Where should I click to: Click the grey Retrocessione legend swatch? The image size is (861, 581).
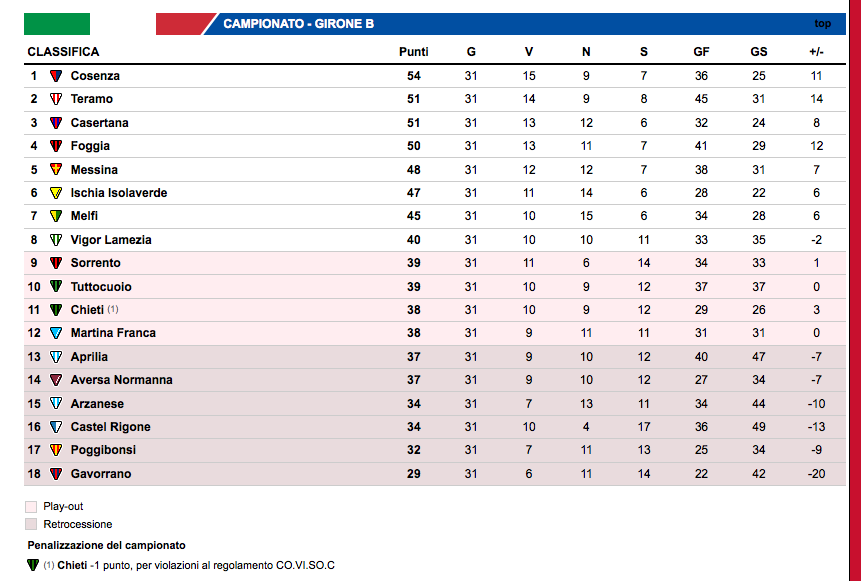[31, 524]
